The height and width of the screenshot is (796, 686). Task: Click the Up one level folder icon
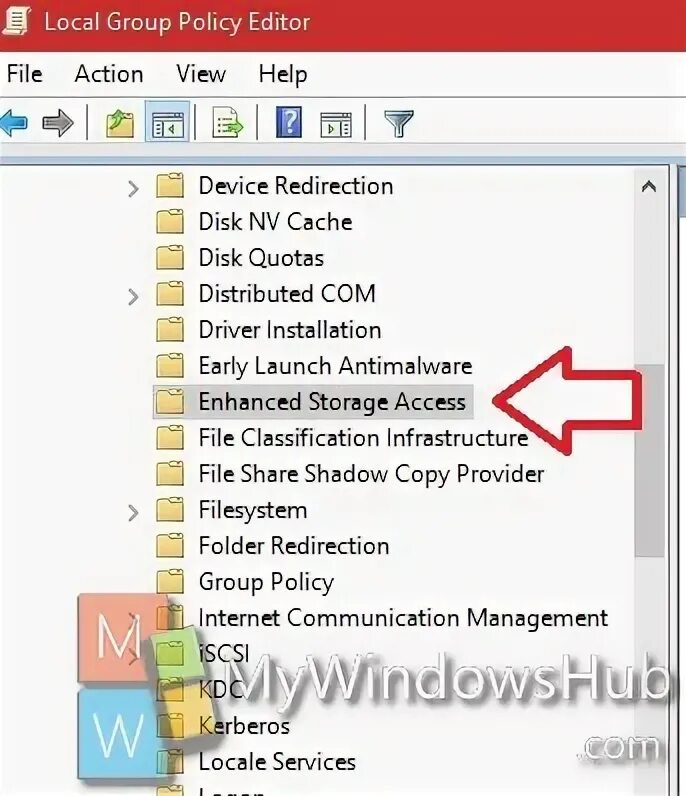[120, 123]
